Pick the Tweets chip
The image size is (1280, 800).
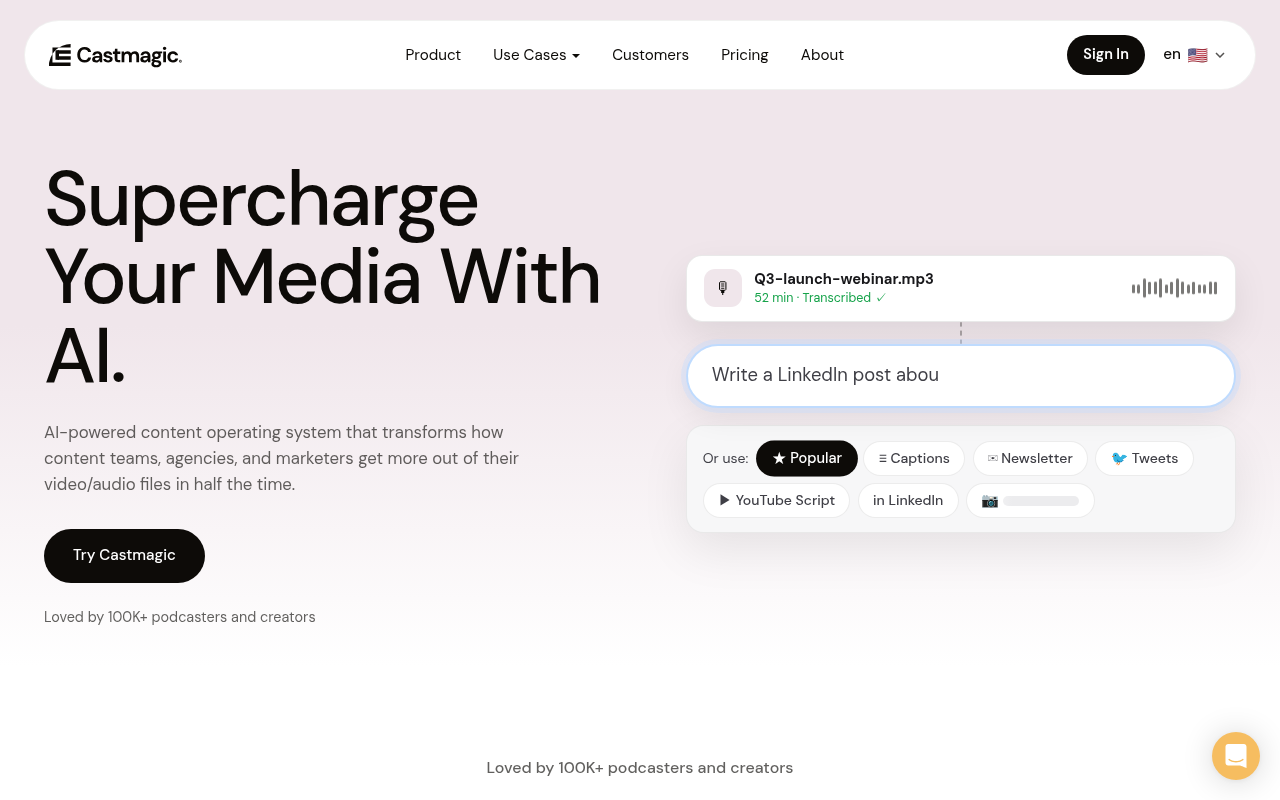click(1145, 458)
